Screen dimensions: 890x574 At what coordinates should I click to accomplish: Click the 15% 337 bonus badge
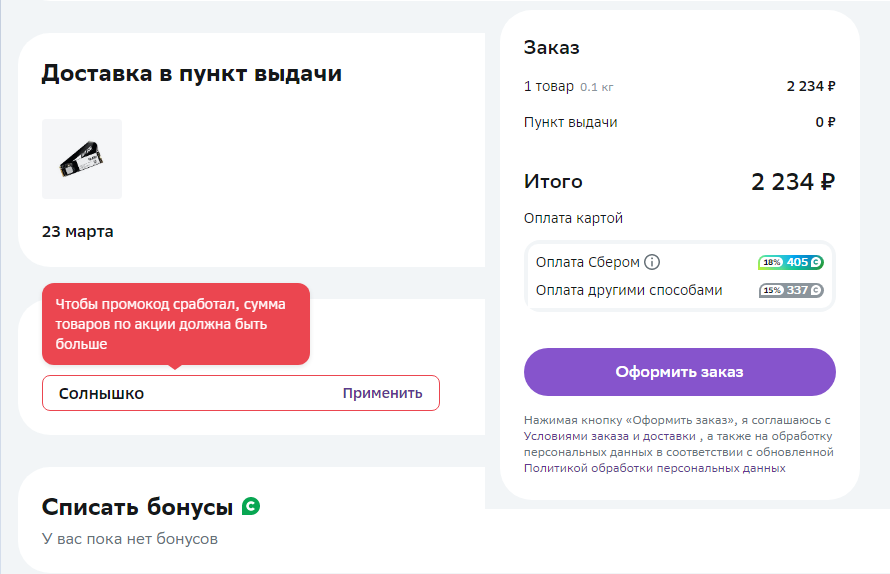point(791,290)
